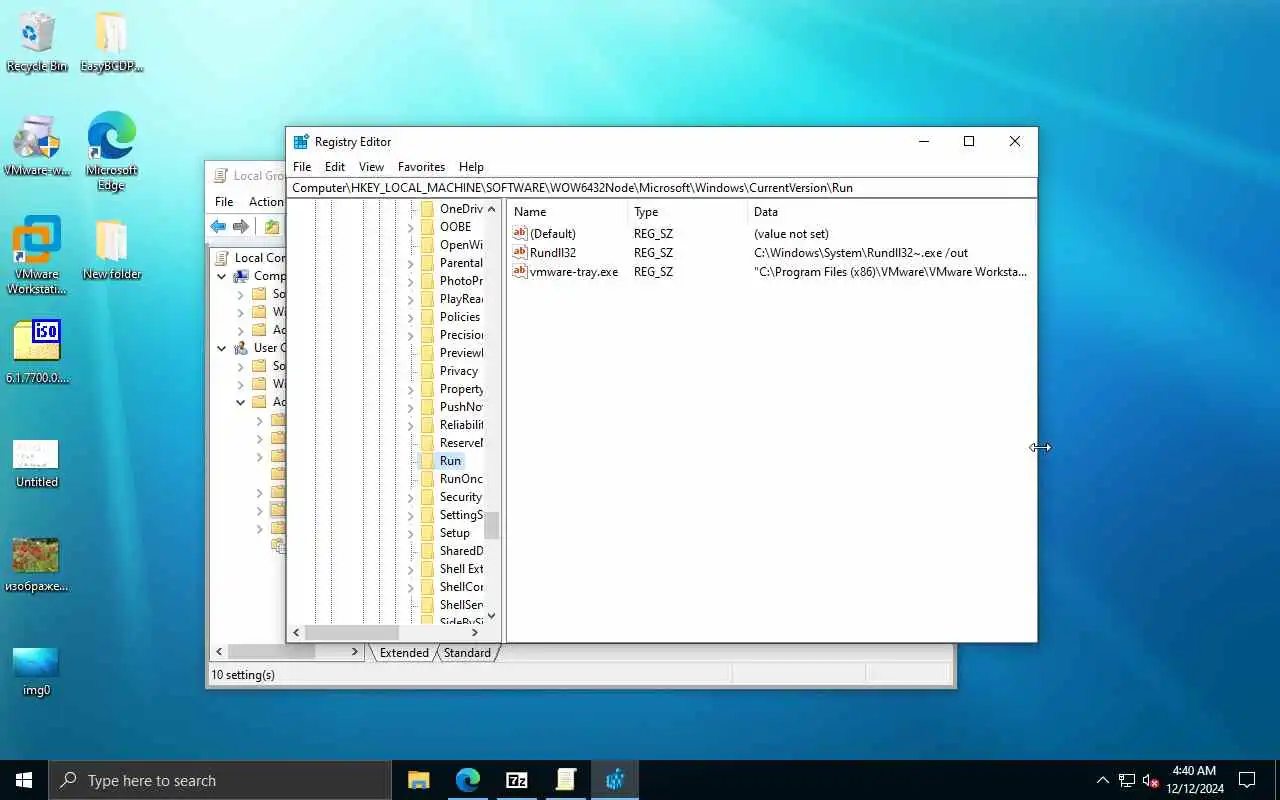Click the registry address bar path
The width and height of the screenshot is (1280, 800).
[662, 187]
